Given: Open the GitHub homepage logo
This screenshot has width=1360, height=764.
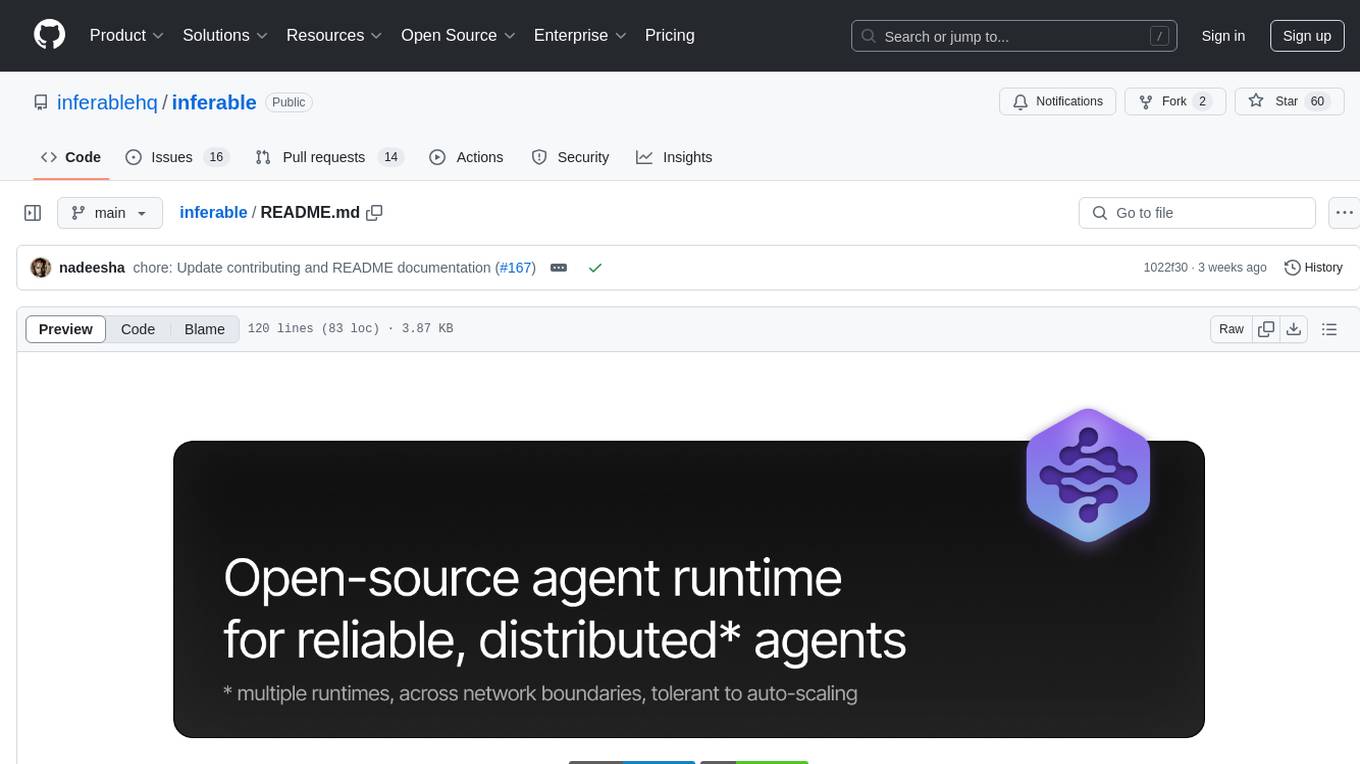Looking at the screenshot, I should [49, 35].
